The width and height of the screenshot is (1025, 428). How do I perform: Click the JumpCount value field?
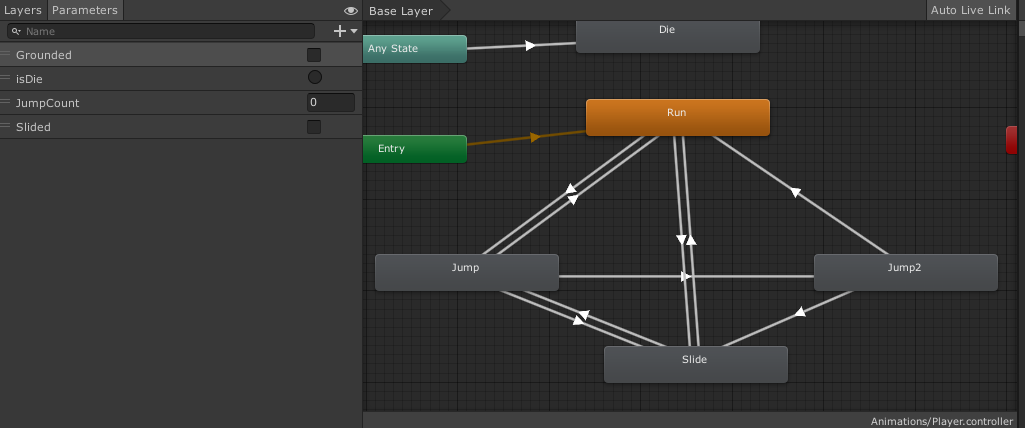(x=331, y=103)
